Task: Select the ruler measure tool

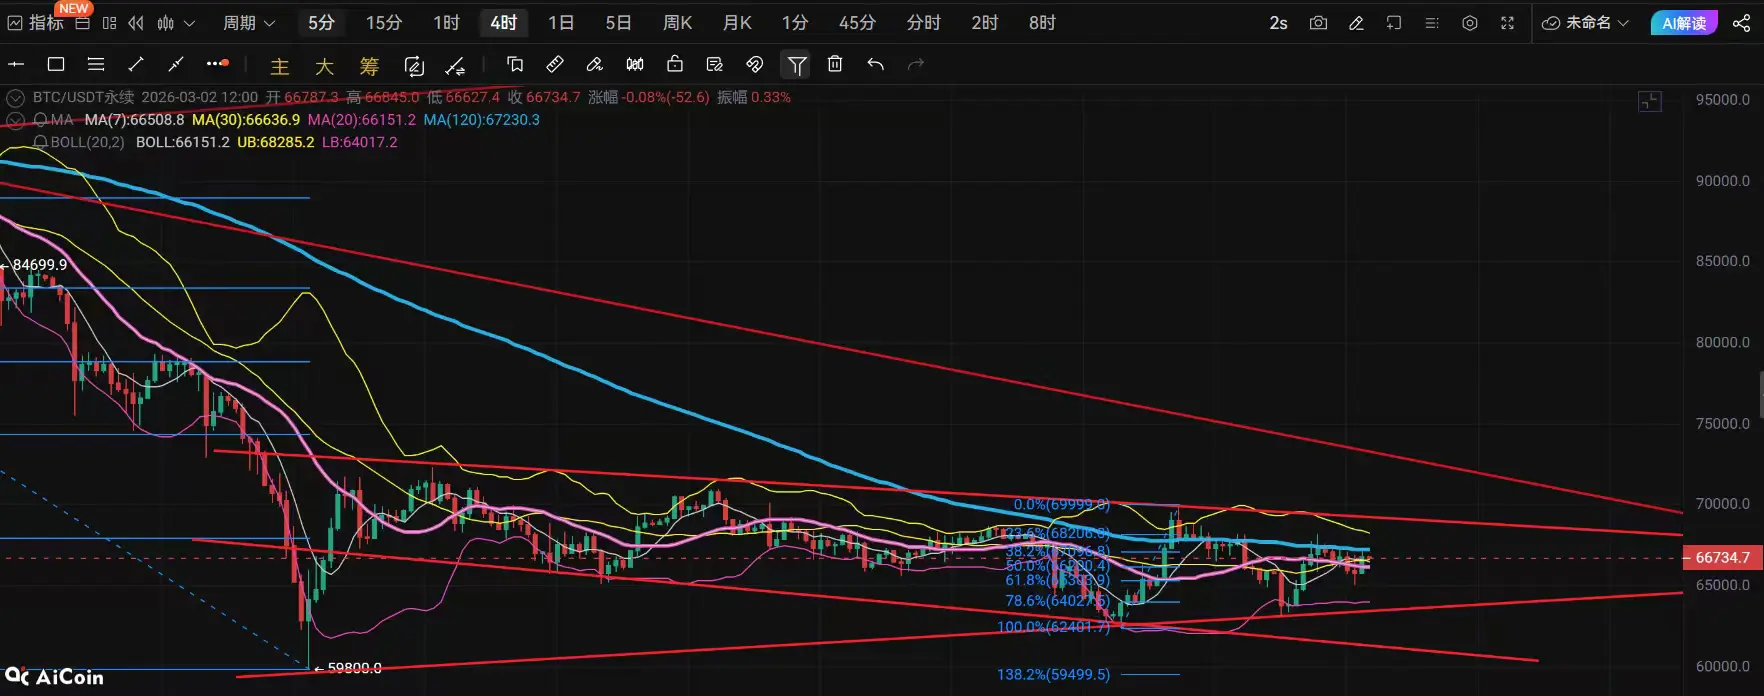Action: pyautogui.click(x=555, y=64)
